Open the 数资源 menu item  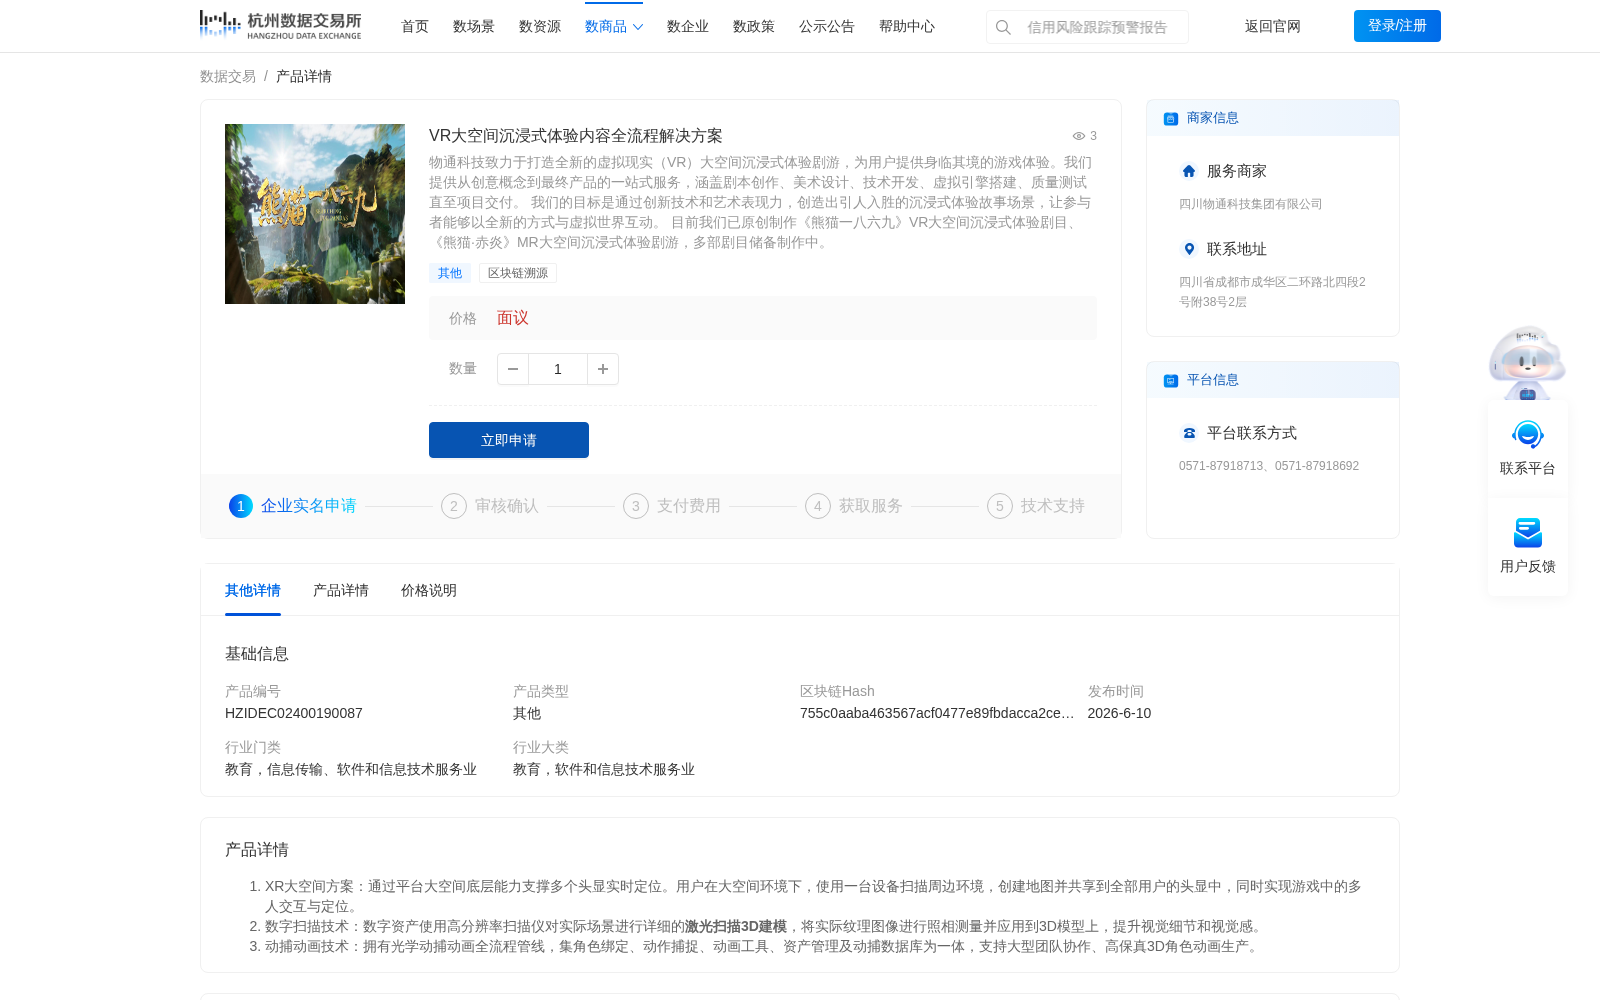(540, 27)
